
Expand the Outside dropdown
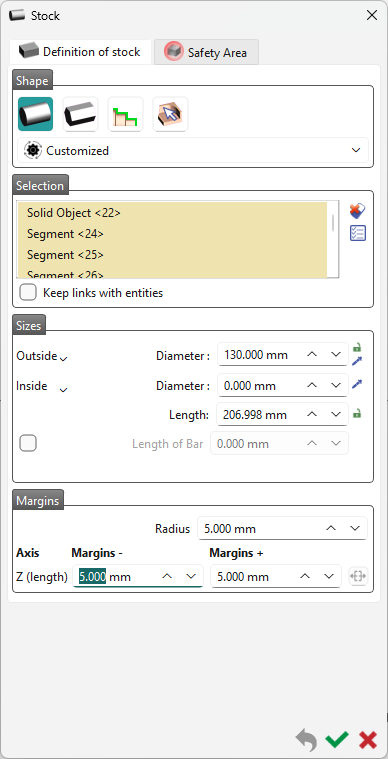point(63,359)
